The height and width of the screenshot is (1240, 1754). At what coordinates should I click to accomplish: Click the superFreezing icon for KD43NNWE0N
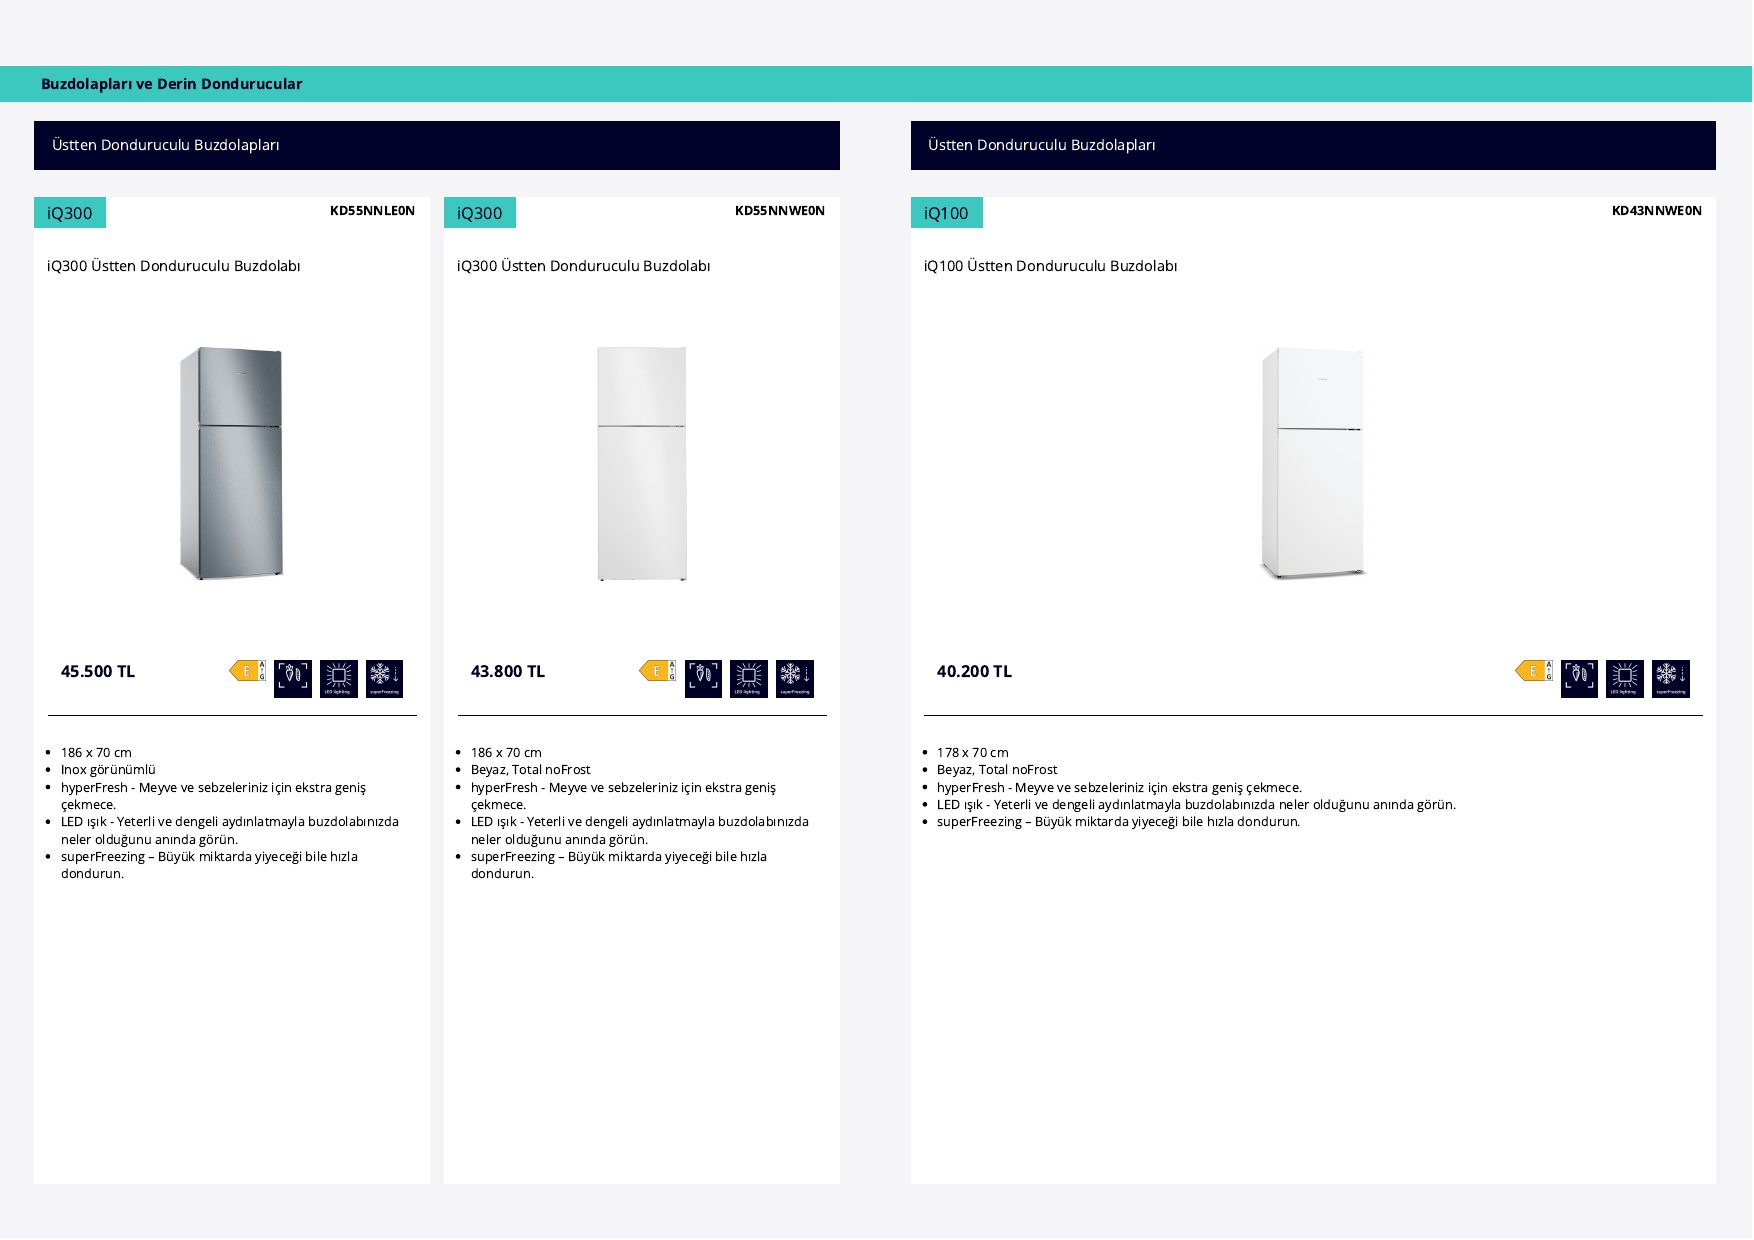pyautogui.click(x=1671, y=679)
